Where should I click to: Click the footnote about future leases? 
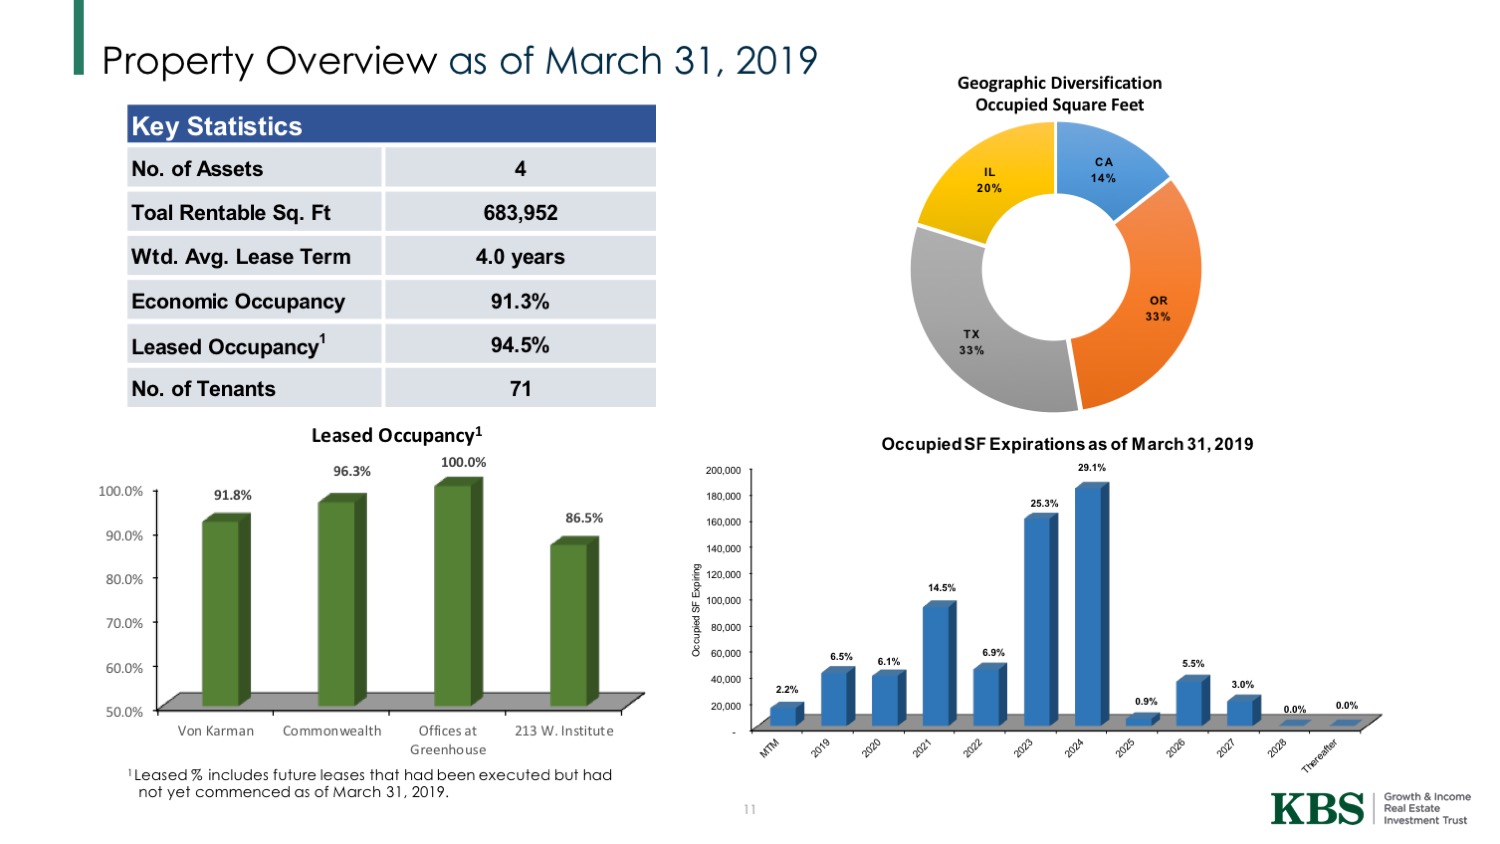[x=370, y=783]
